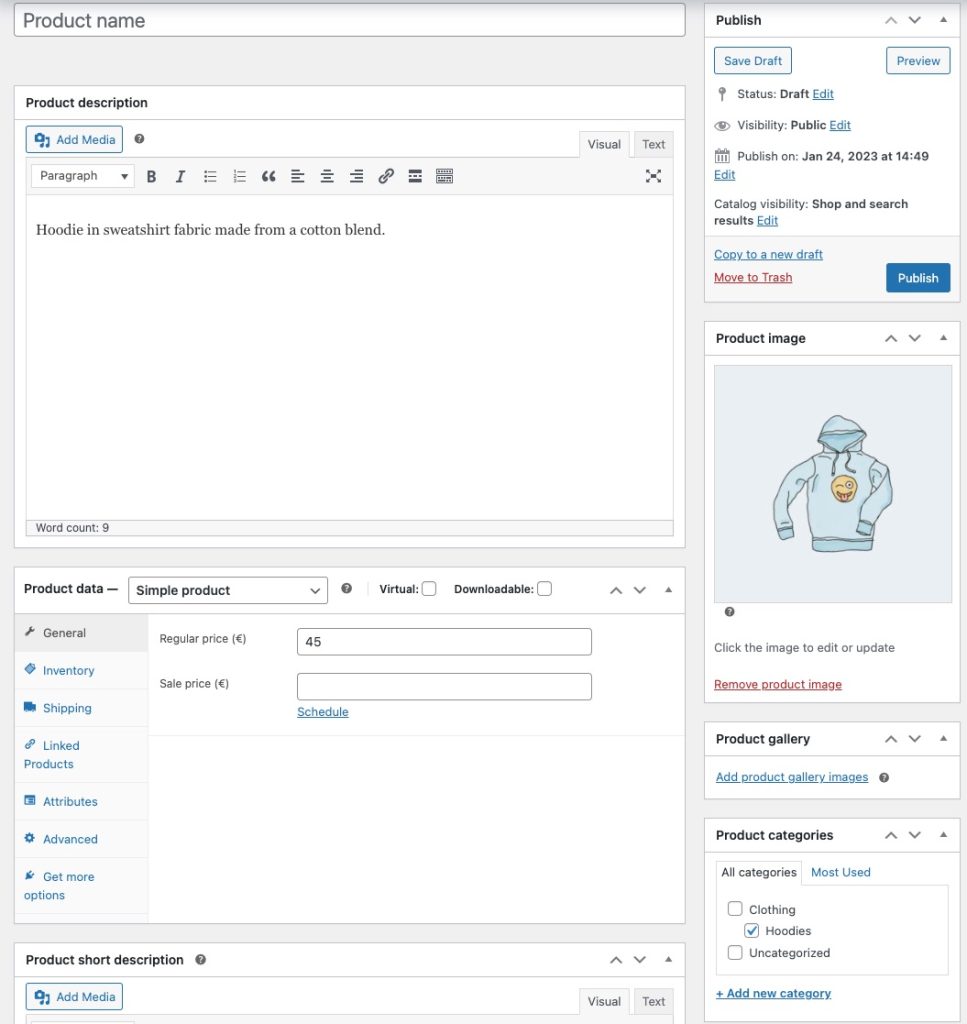Screen dimensions: 967x1024
Task: Center align description text
Action: tap(327, 176)
